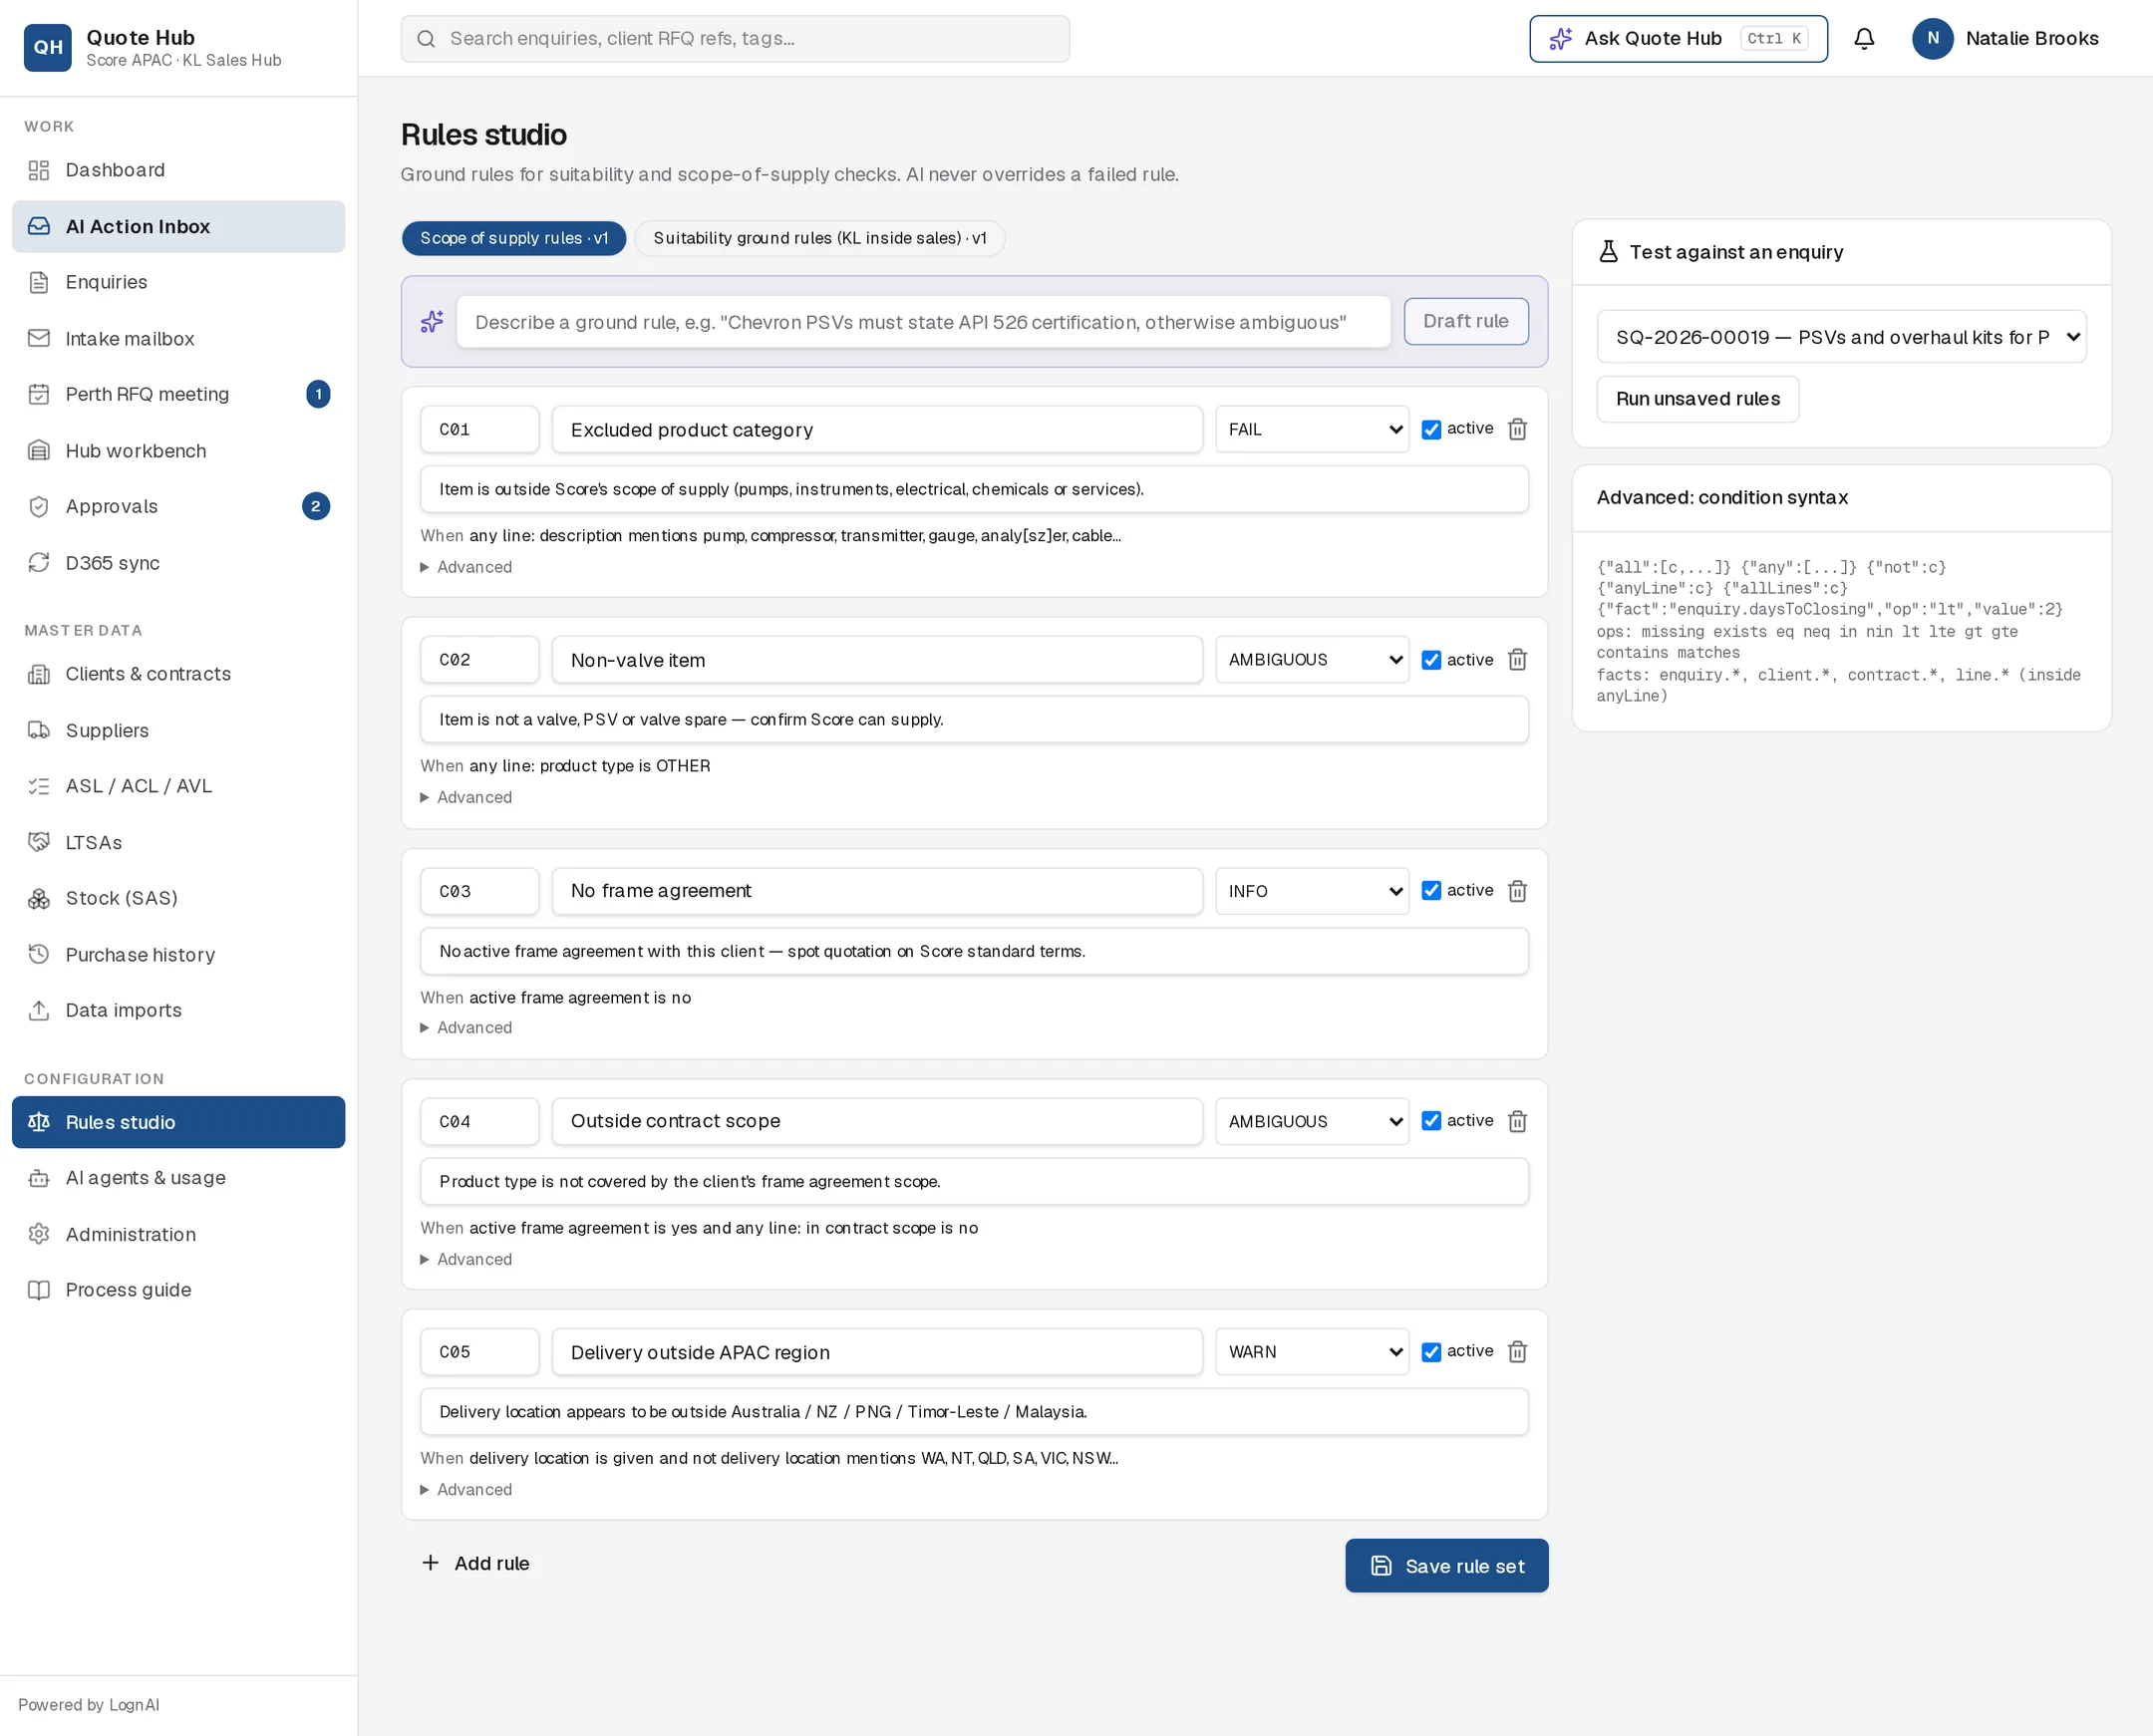
Task: Open Purchase history page
Action: [x=178, y=955]
